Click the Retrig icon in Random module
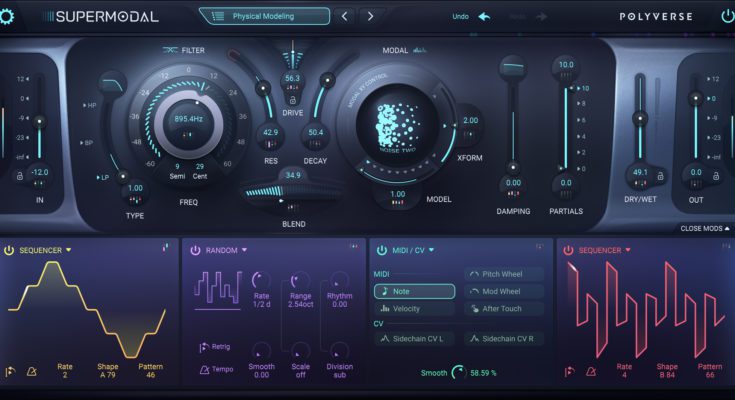The height and width of the screenshot is (400, 735). coord(204,347)
